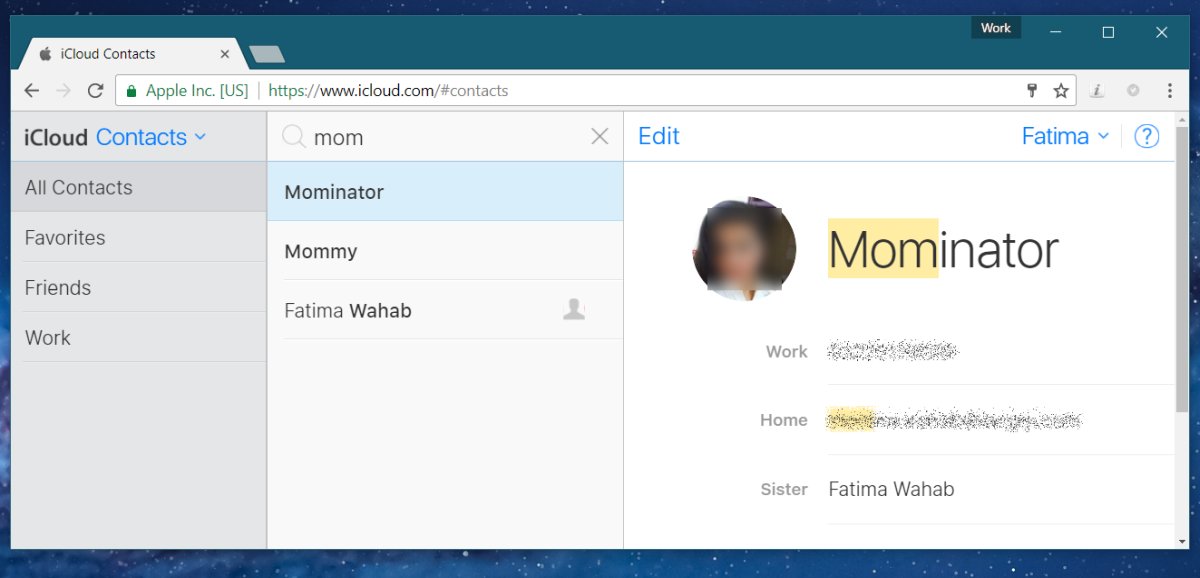Screen dimensions: 1200x578
Task: Click the browser address bar URL
Action: pos(388,91)
